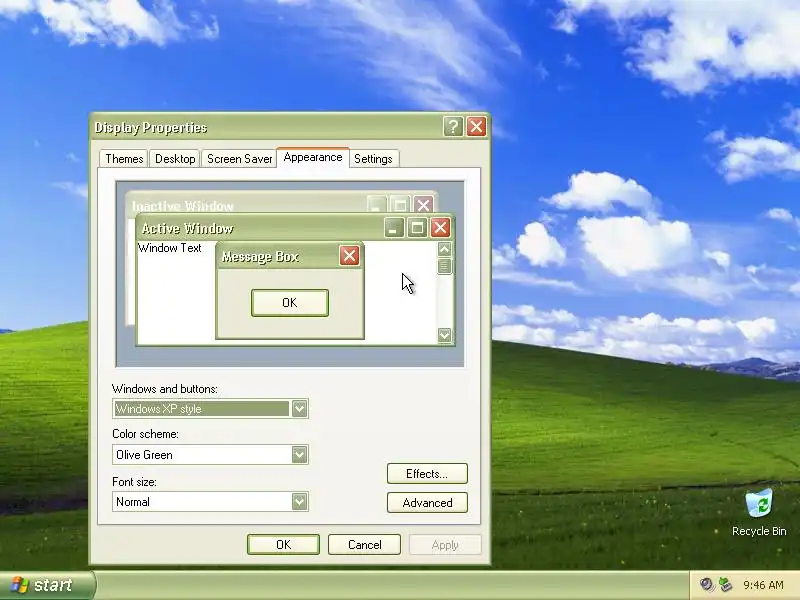The height and width of the screenshot is (600, 800).
Task: Click OK in the Message Box preview
Action: (290, 303)
